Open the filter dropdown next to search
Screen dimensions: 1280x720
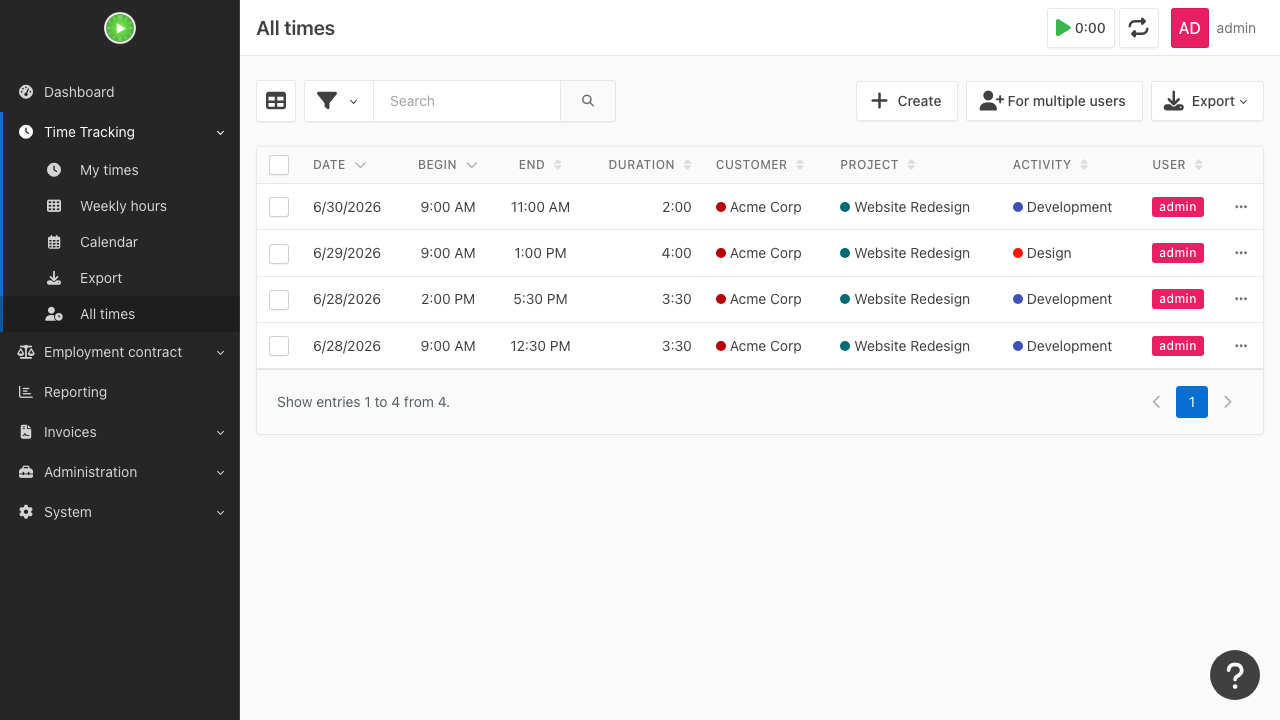tap(338, 101)
